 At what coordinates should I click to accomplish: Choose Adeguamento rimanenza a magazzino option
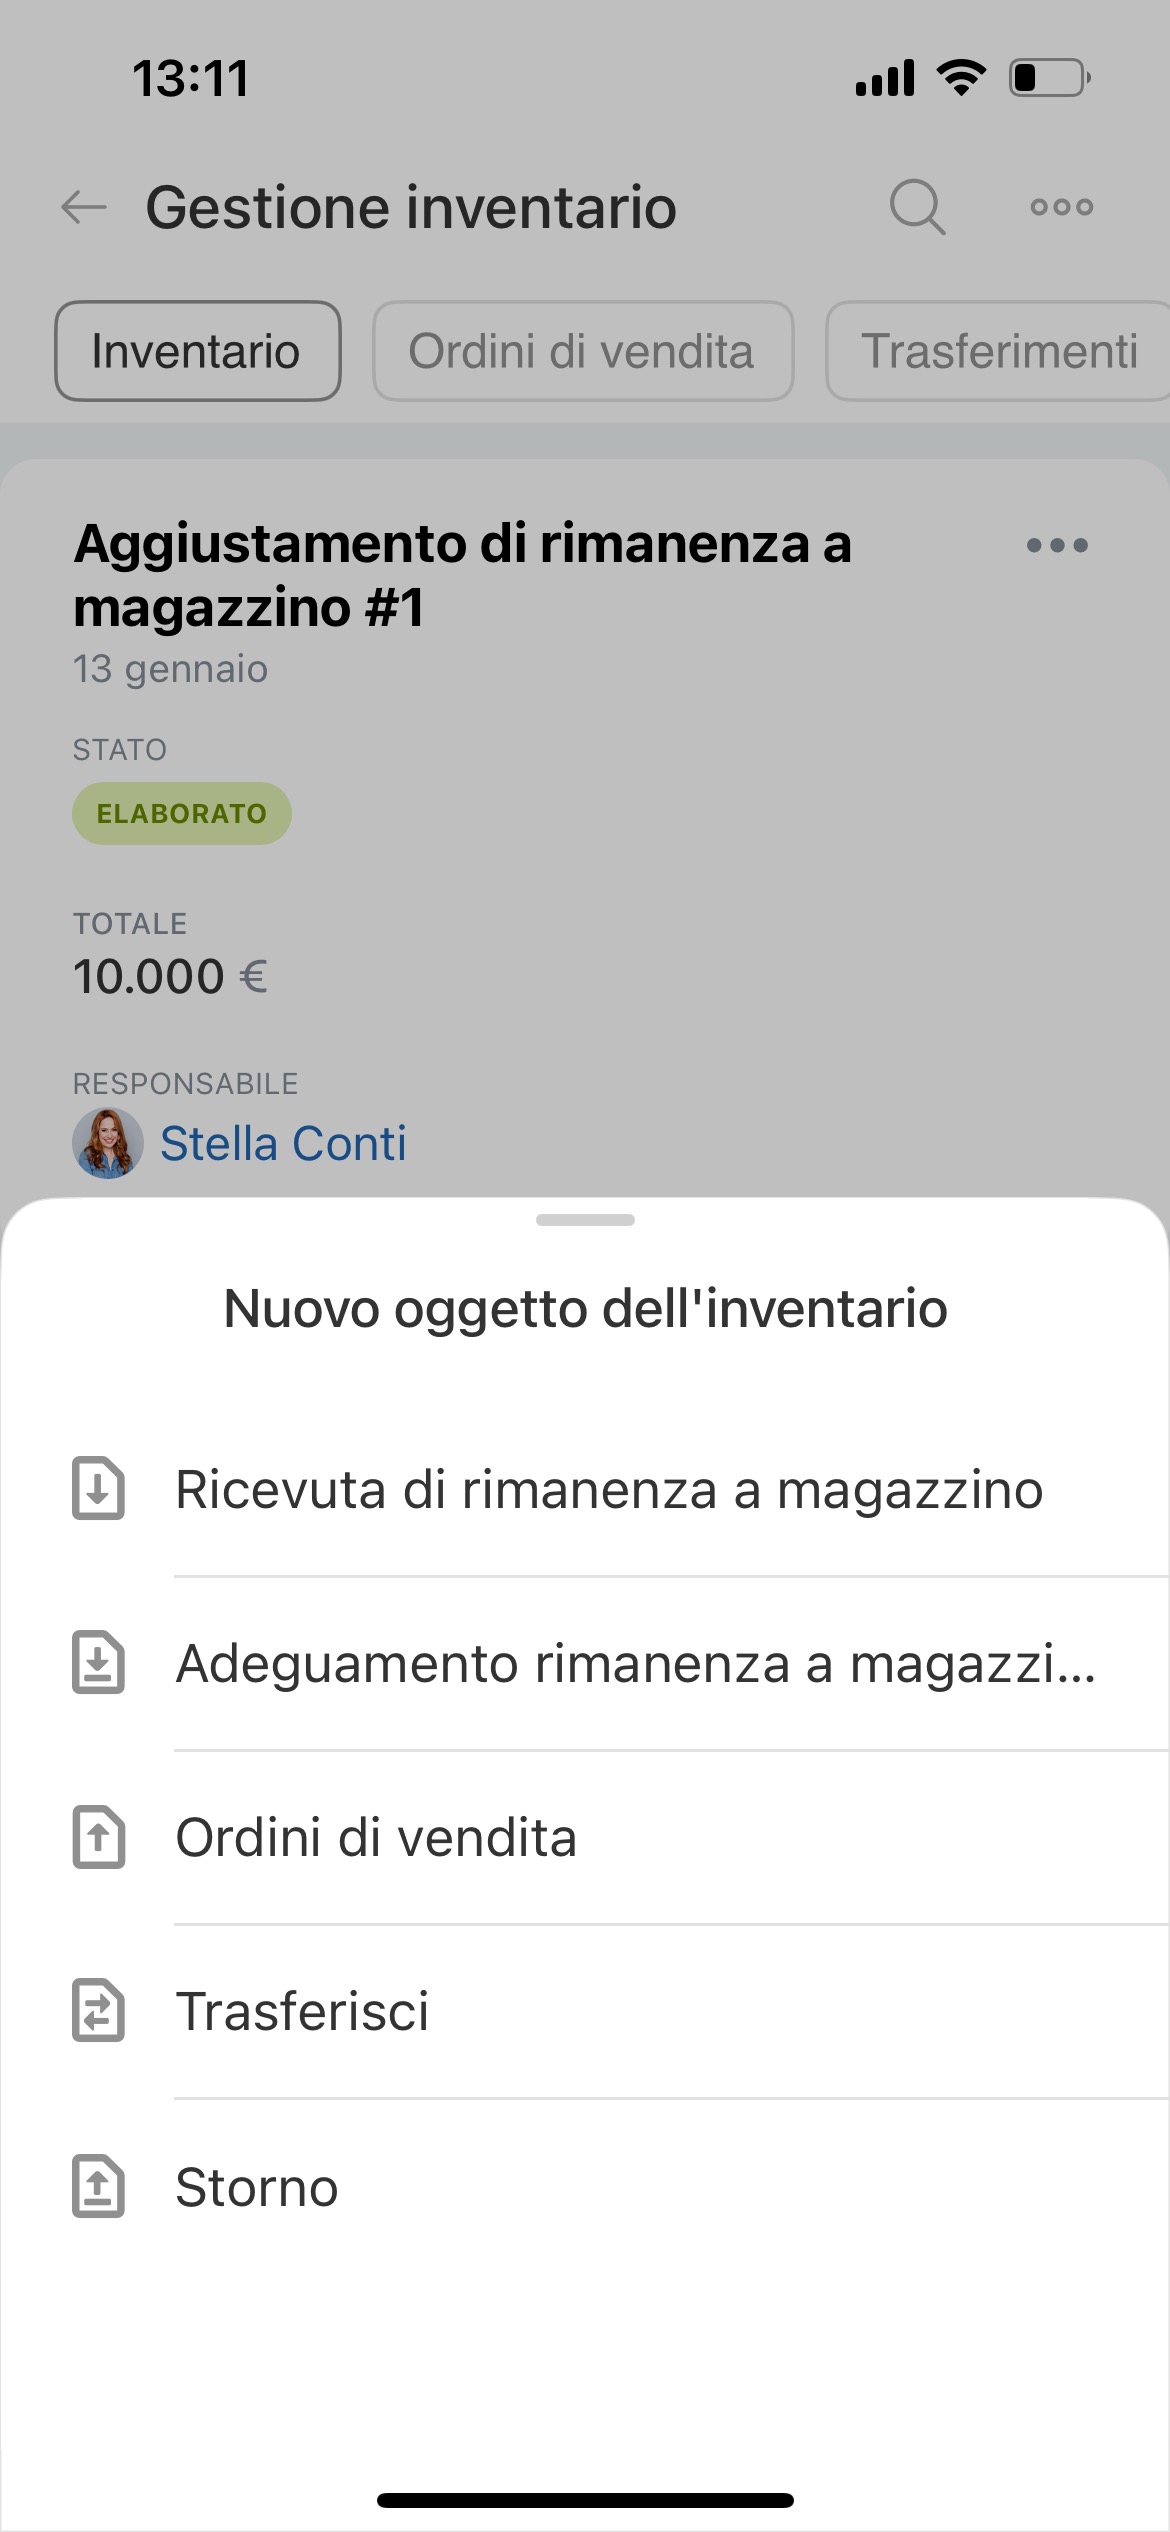pos(635,1663)
